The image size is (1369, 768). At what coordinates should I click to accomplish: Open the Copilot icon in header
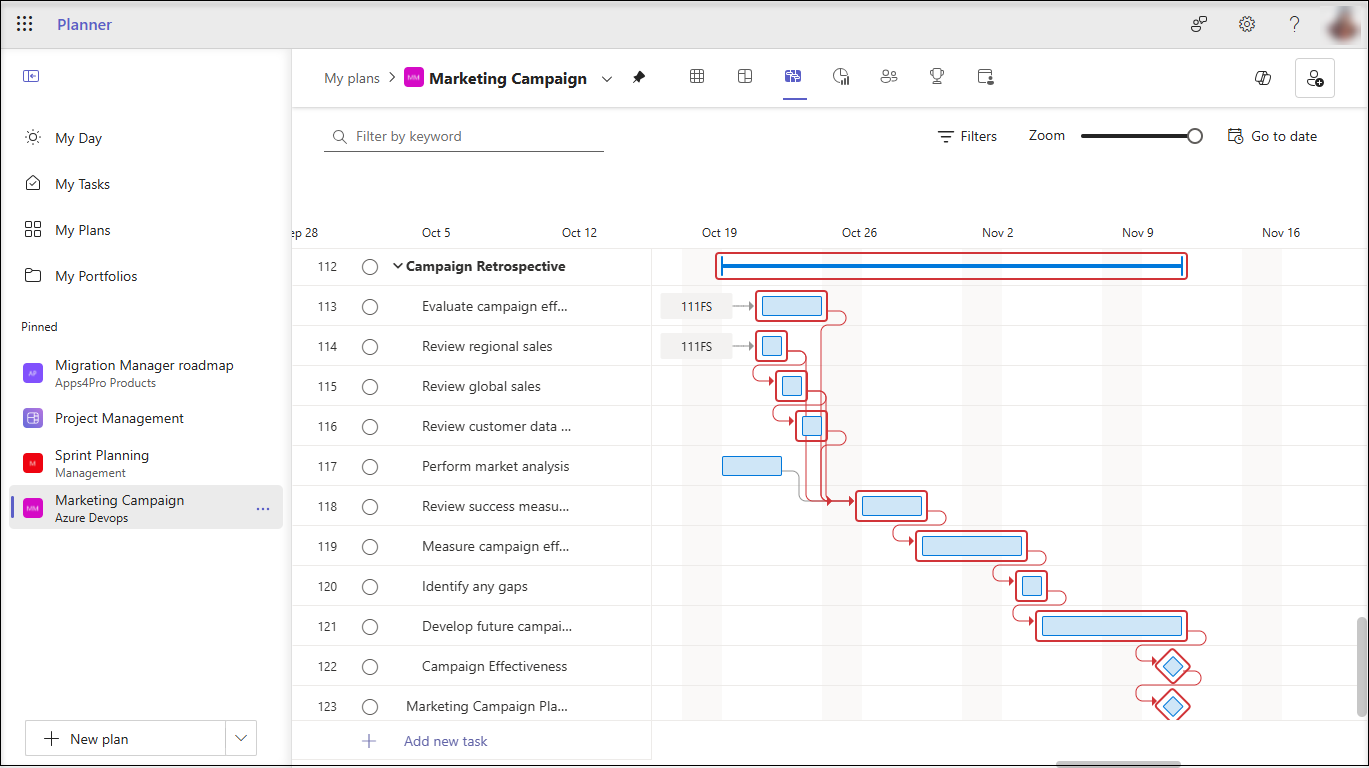[1263, 78]
